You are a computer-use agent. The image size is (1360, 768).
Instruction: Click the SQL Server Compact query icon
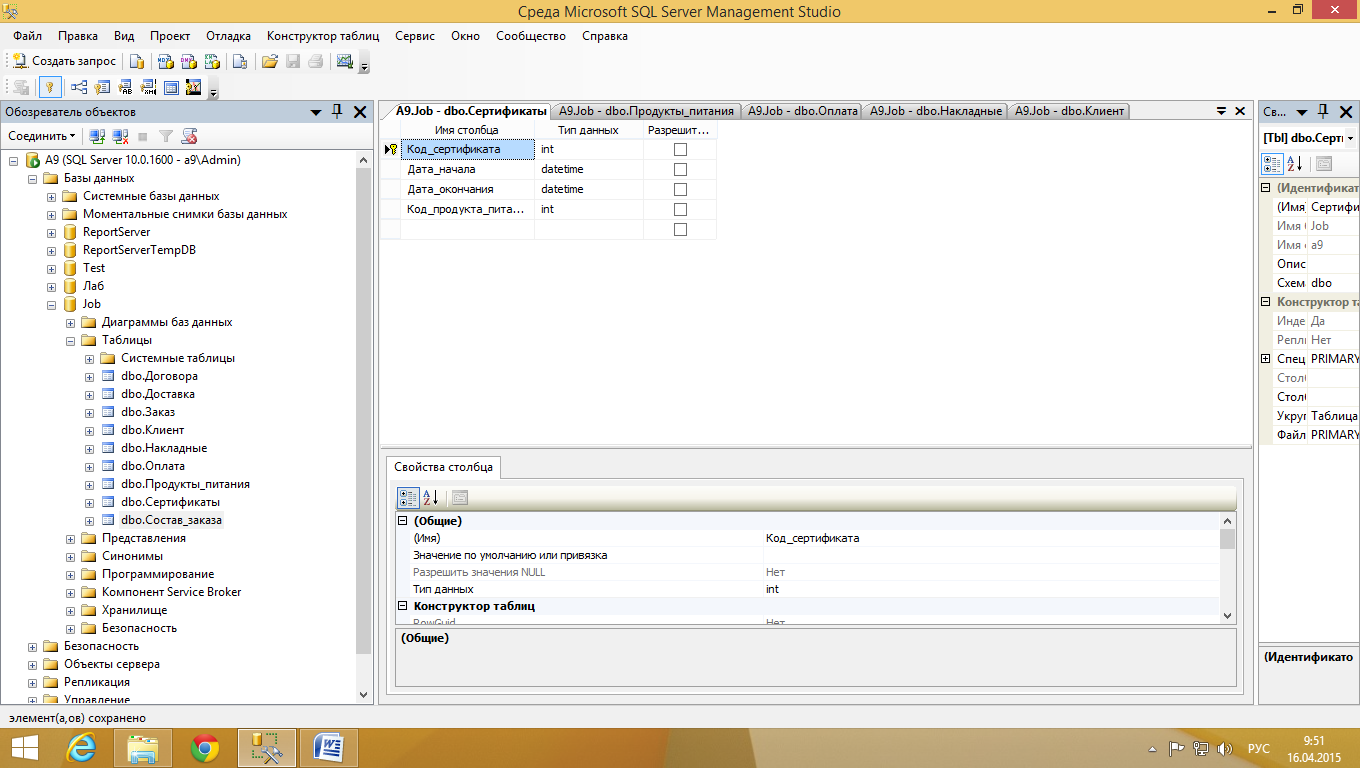(x=239, y=61)
